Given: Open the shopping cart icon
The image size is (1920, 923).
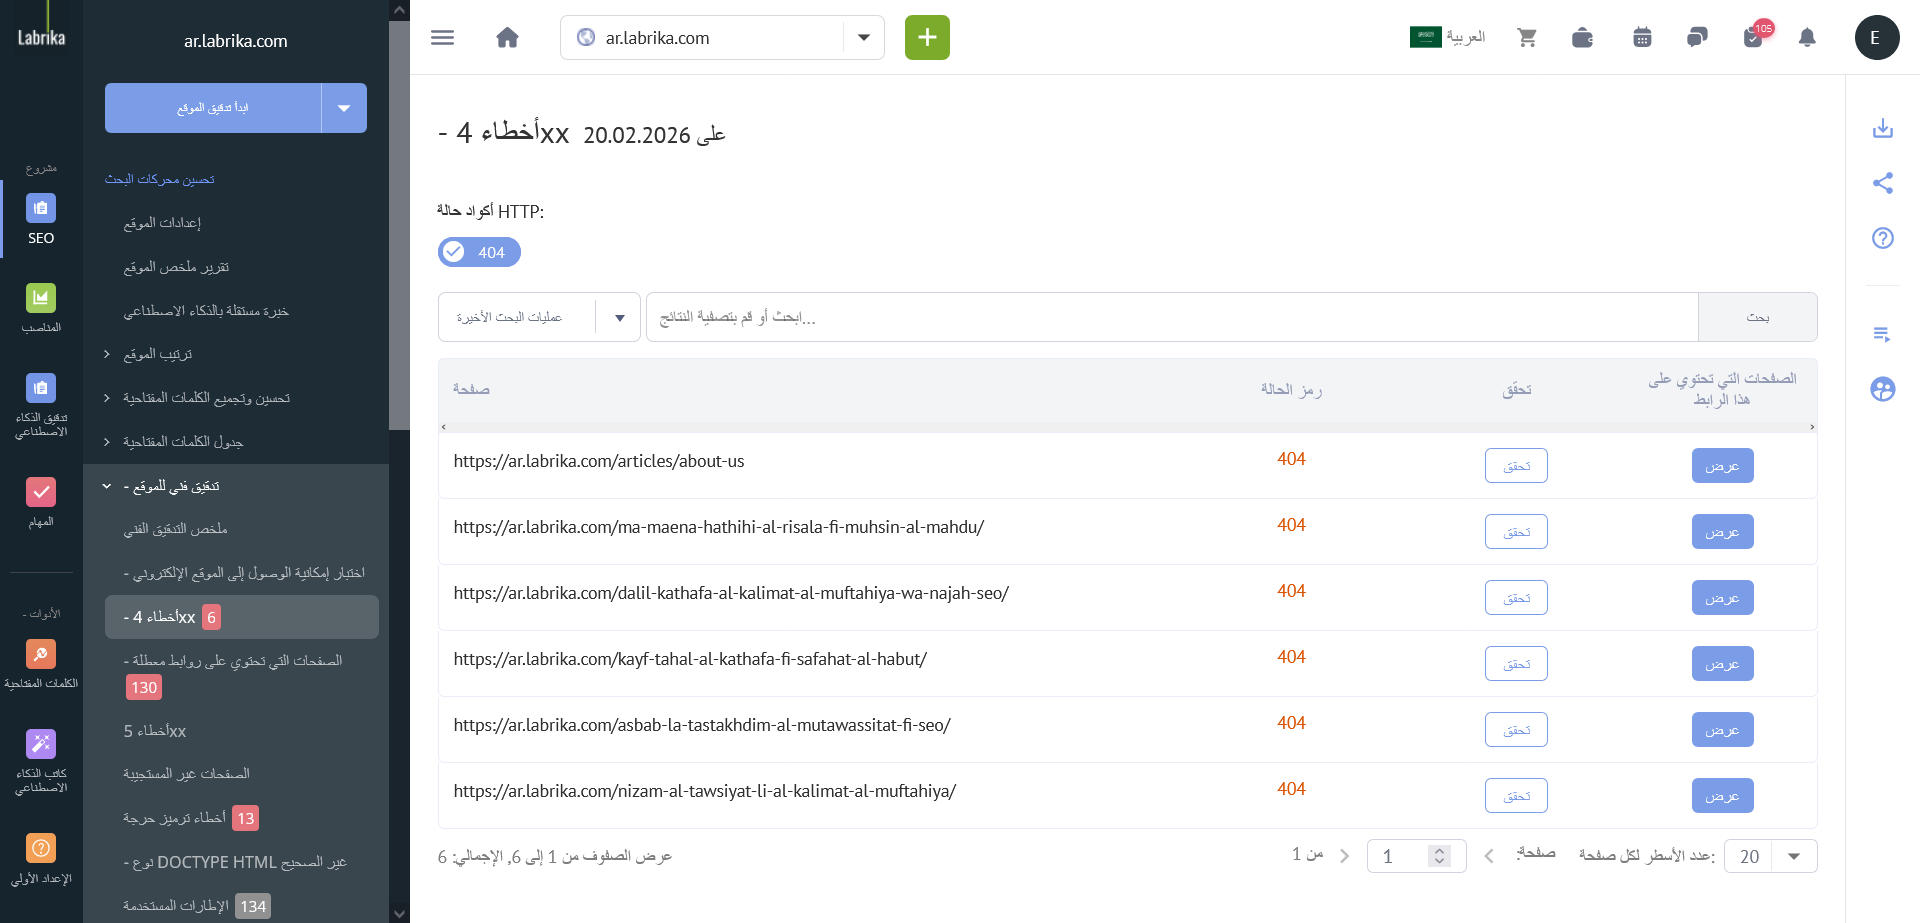Looking at the screenshot, I should [x=1526, y=38].
